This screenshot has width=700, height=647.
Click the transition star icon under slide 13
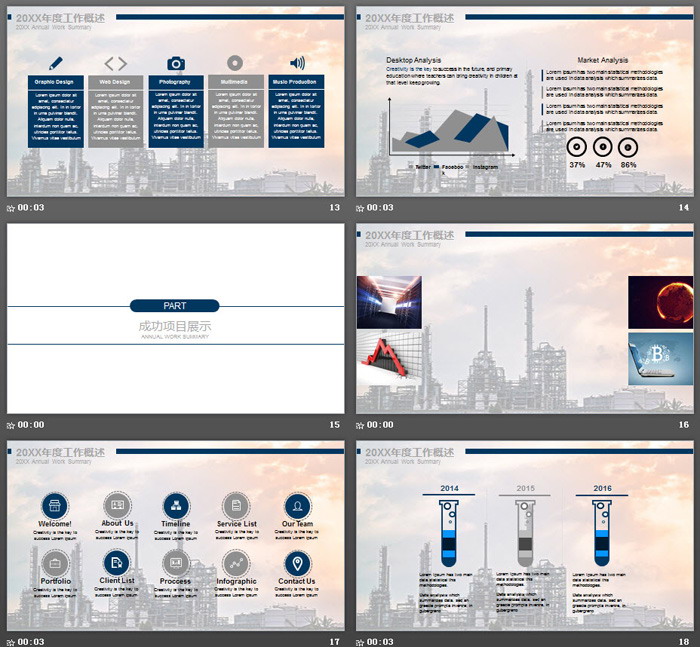[x=11, y=208]
